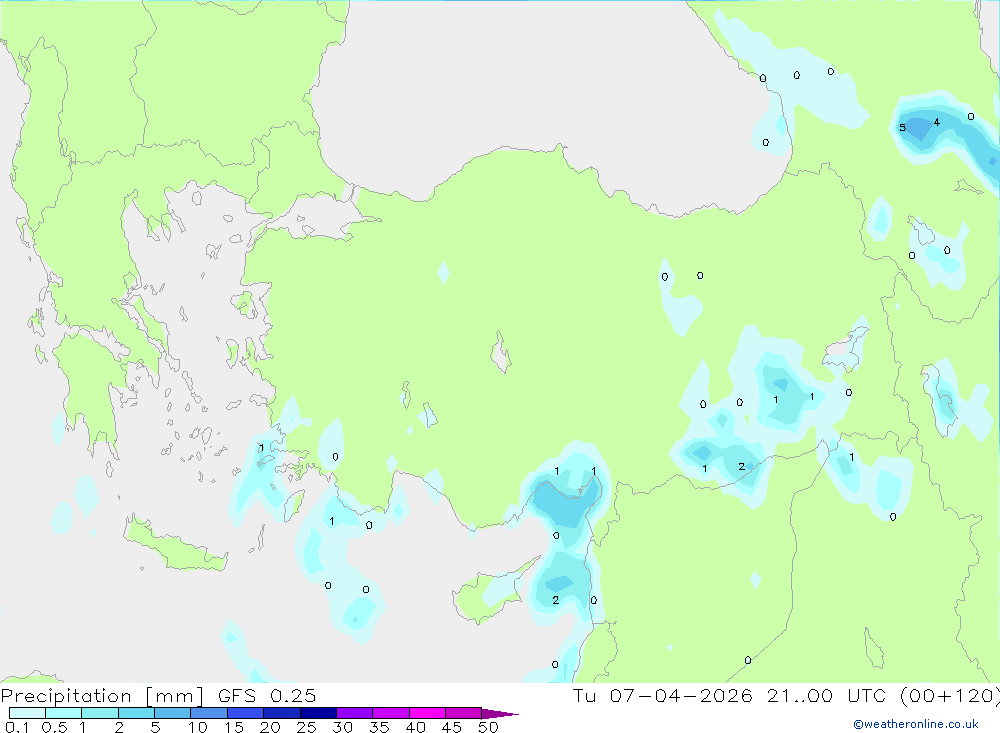Click the 'Precipitation [mm]' title text
This screenshot has width=1000, height=733.
[102, 695]
